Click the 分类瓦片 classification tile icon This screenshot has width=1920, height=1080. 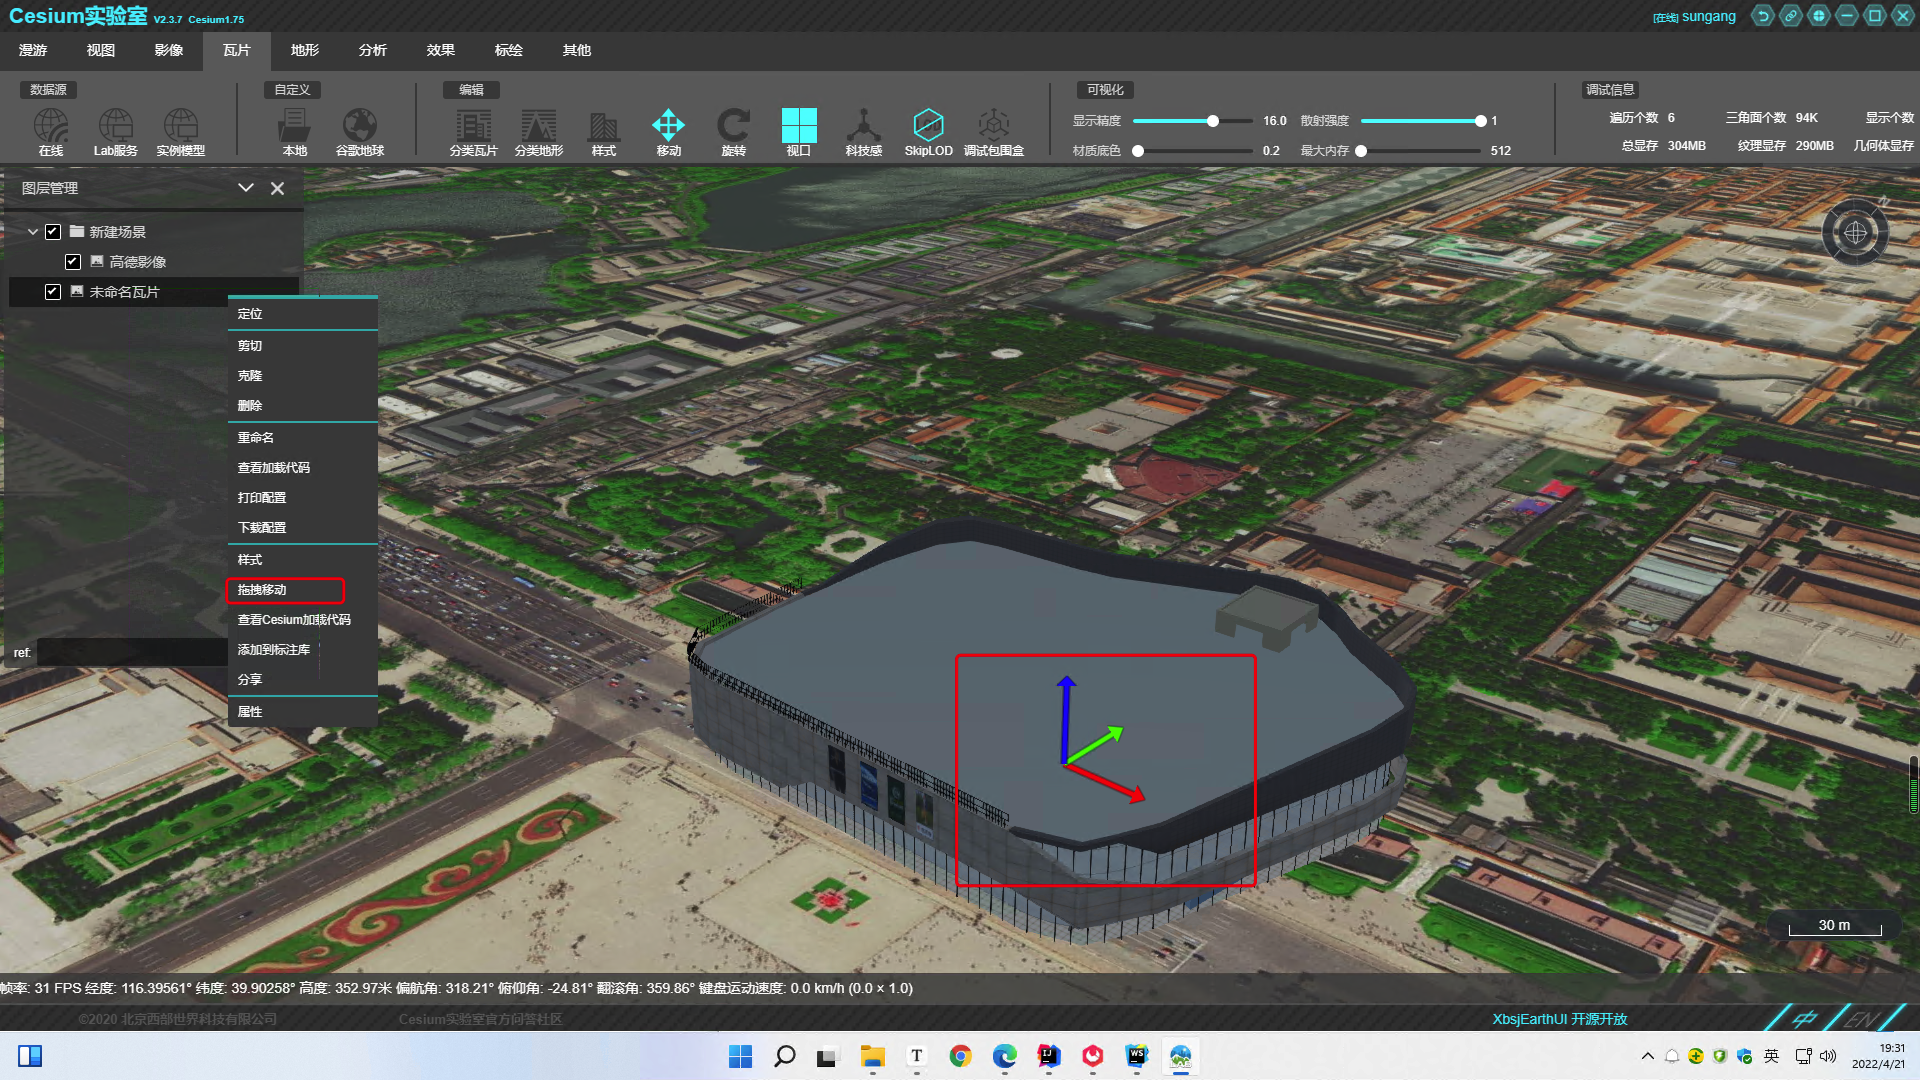pos(473,127)
